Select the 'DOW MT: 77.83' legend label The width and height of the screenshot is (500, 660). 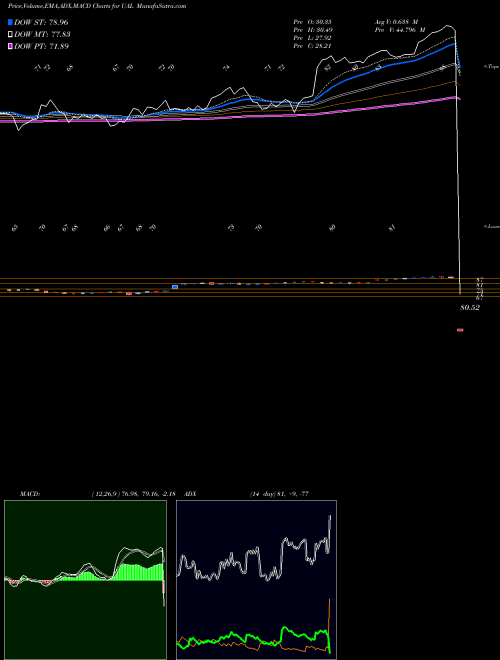click(x=42, y=34)
